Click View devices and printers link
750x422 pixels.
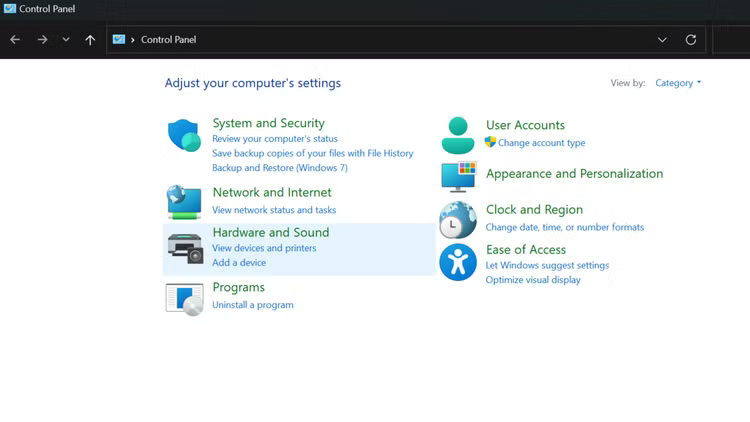(x=264, y=248)
